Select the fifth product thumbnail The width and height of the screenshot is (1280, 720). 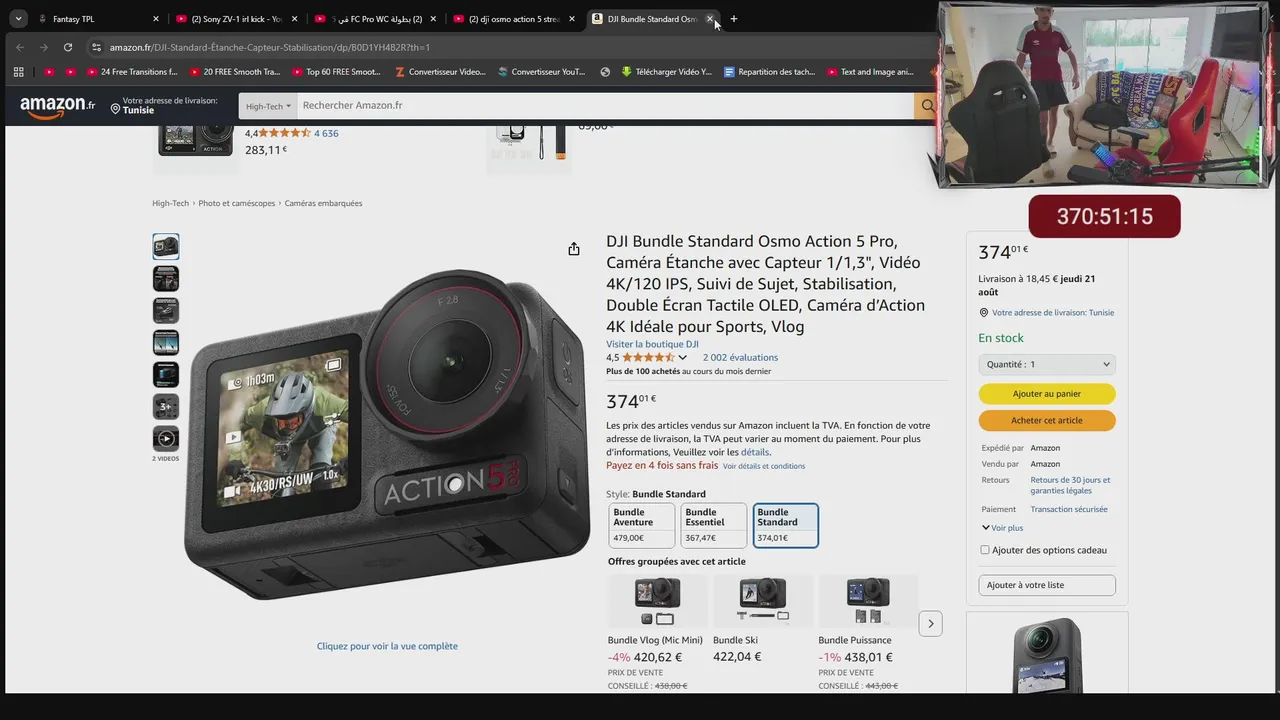166,374
